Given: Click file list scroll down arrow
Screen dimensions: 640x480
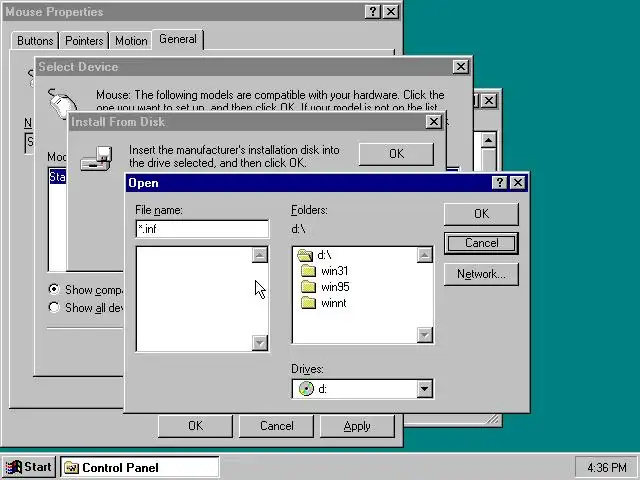Looking at the screenshot, I should [260, 343].
